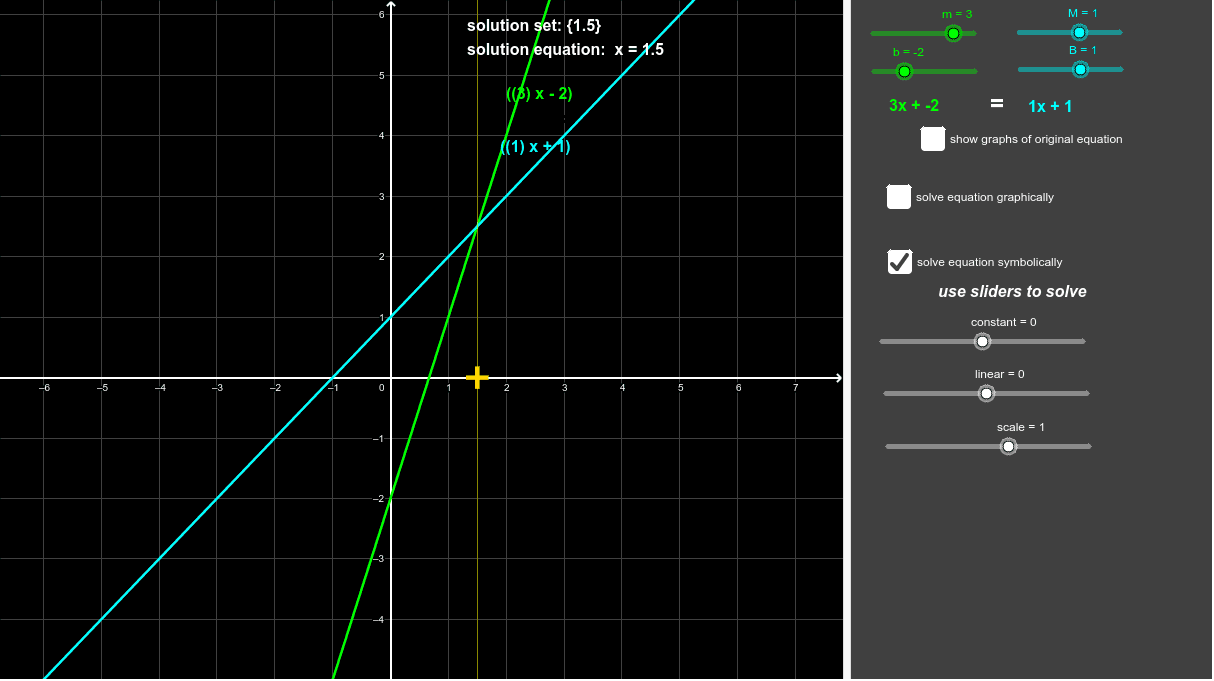1214x681 pixels.
Task: Click the cyan expression 1x + 1
Action: [1050, 106]
